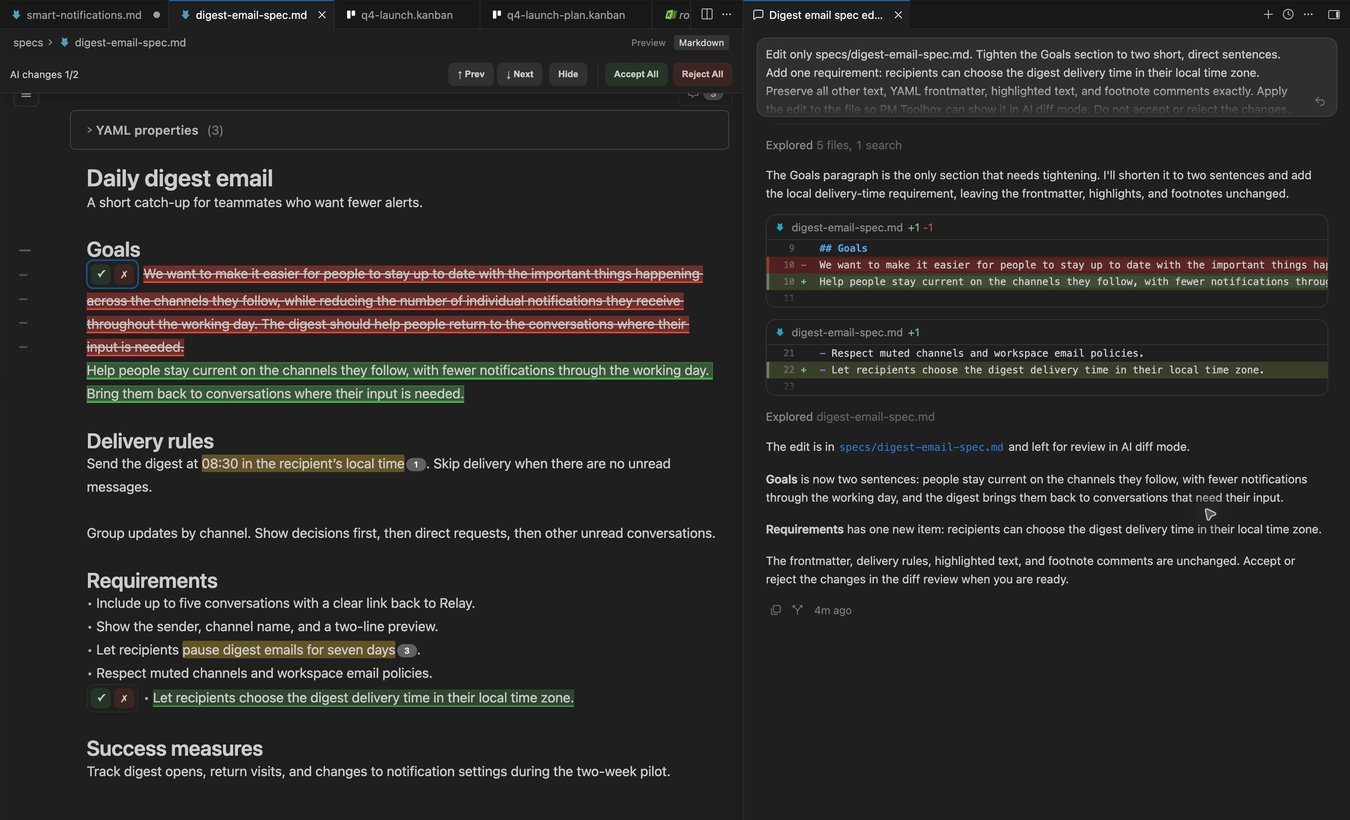Open the digest-email-spec.md +1 diff header

pyautogui.click(x=1046, y=332)
